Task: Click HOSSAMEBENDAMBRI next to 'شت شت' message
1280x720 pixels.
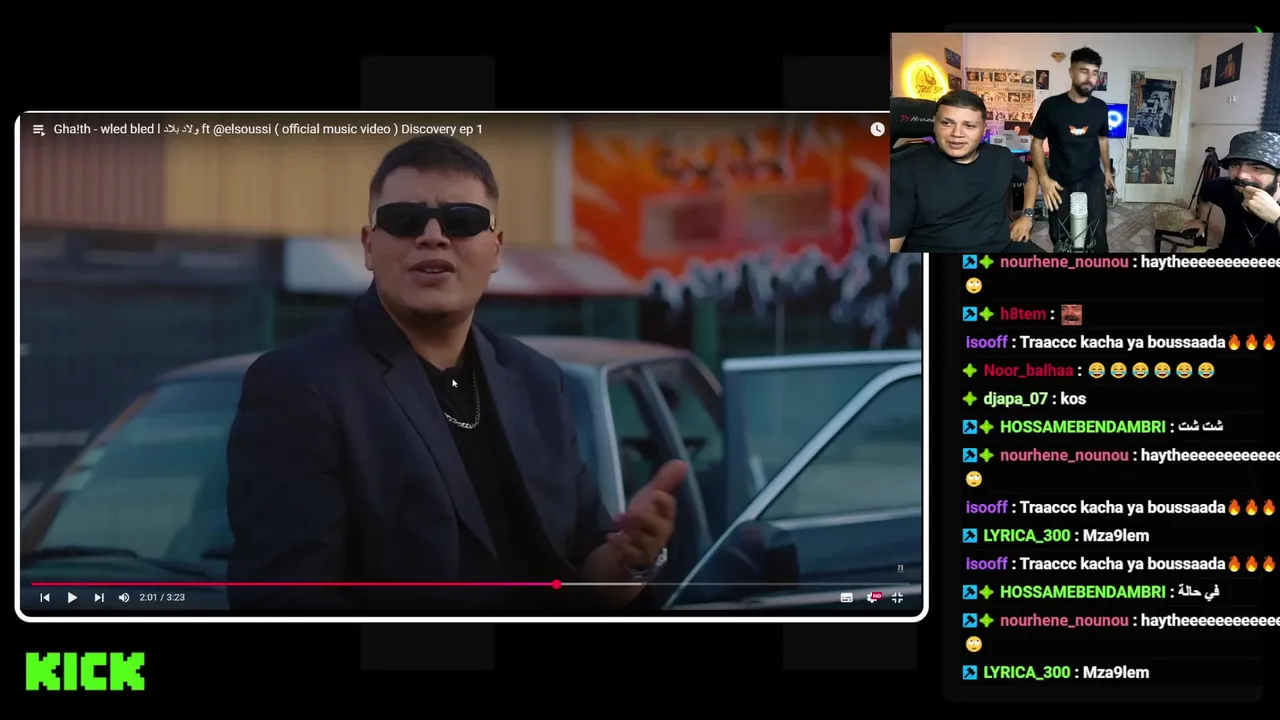Action: 1082,427
